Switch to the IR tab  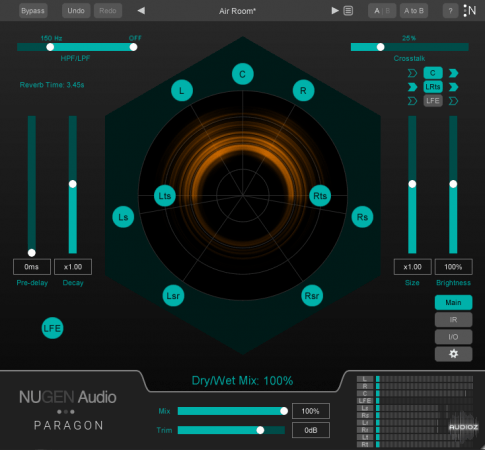click(x=453, y=320)
